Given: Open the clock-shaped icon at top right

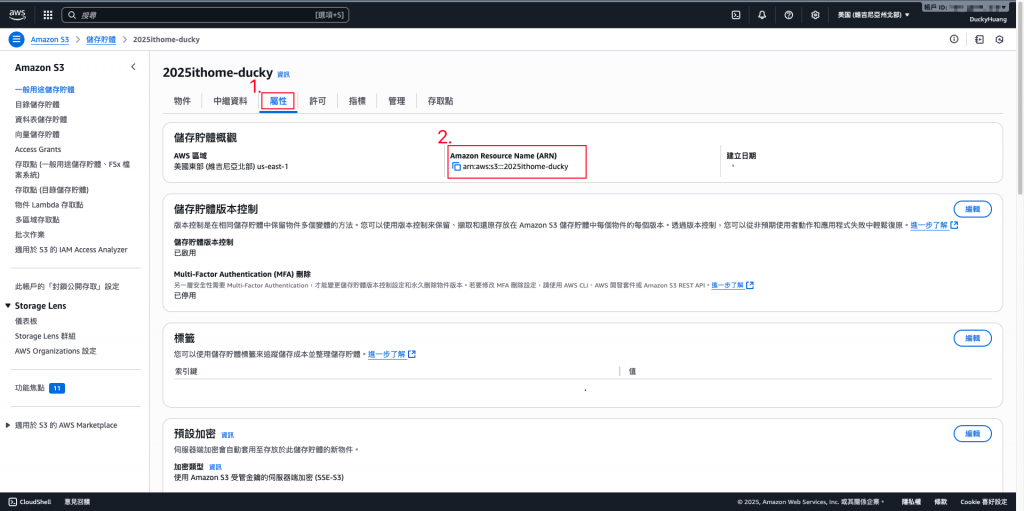Looking at the screenshot, I should 999,39.
